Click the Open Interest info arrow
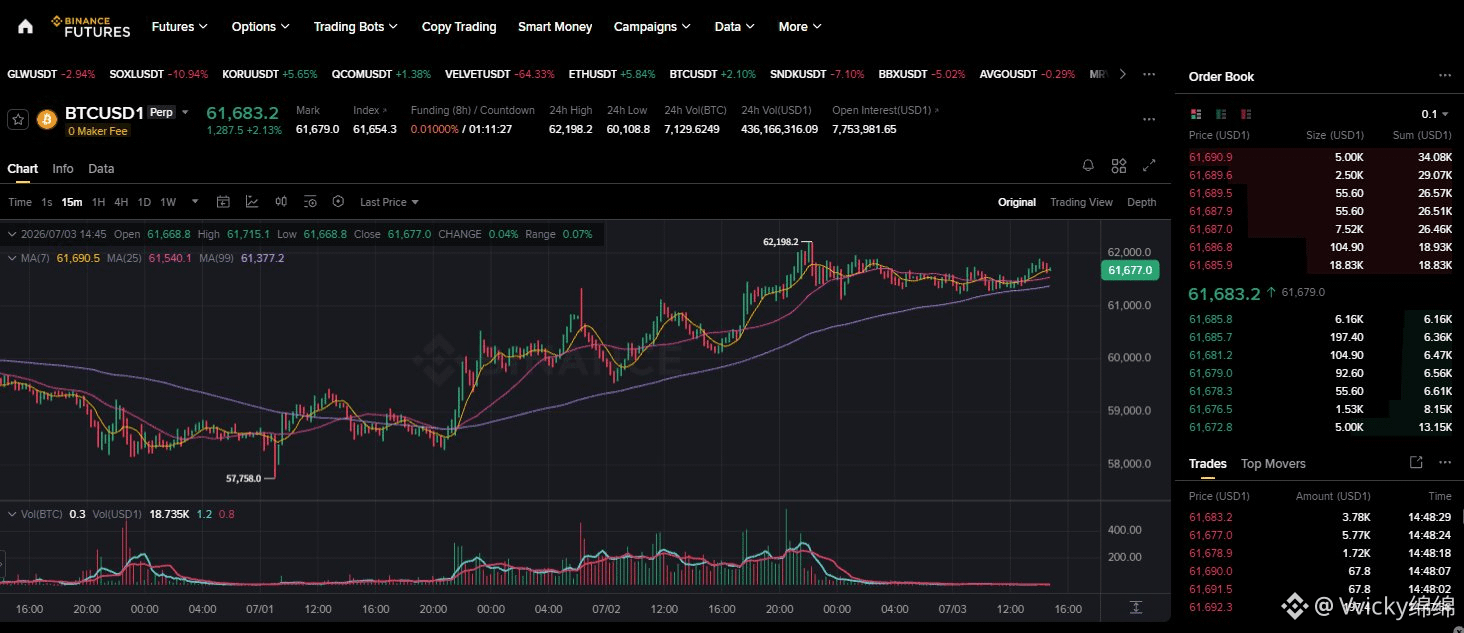Viewport: 1464px width, 633px height. [938, 110]
